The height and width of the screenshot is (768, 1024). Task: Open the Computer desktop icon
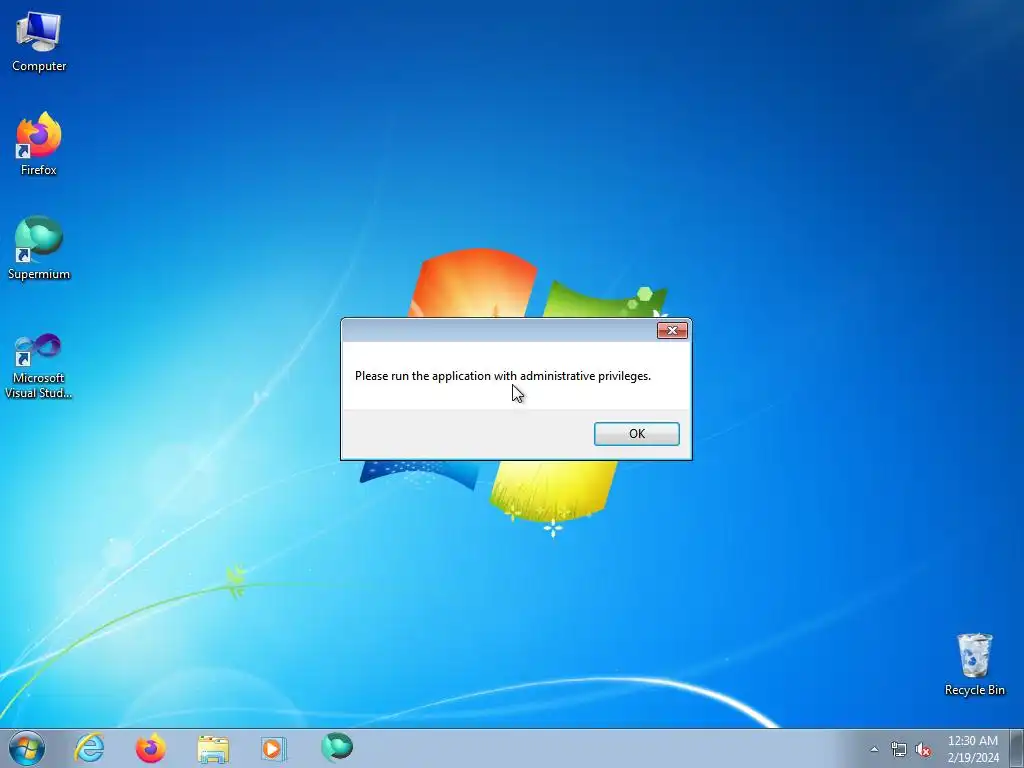point(39,41)
